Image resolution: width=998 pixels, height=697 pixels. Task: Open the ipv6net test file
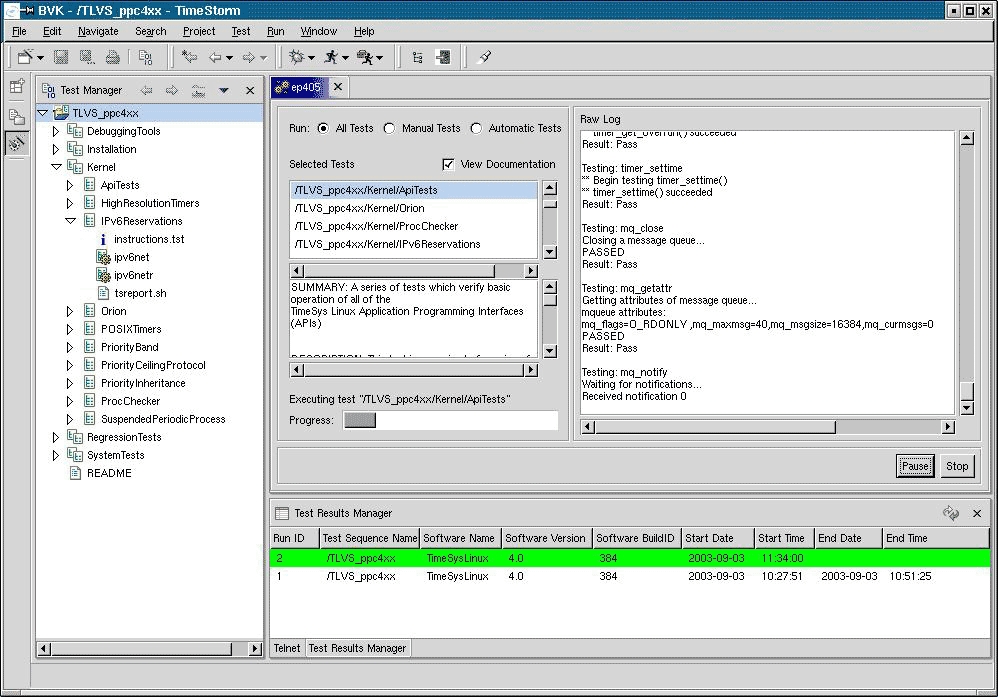coord(131,257)
